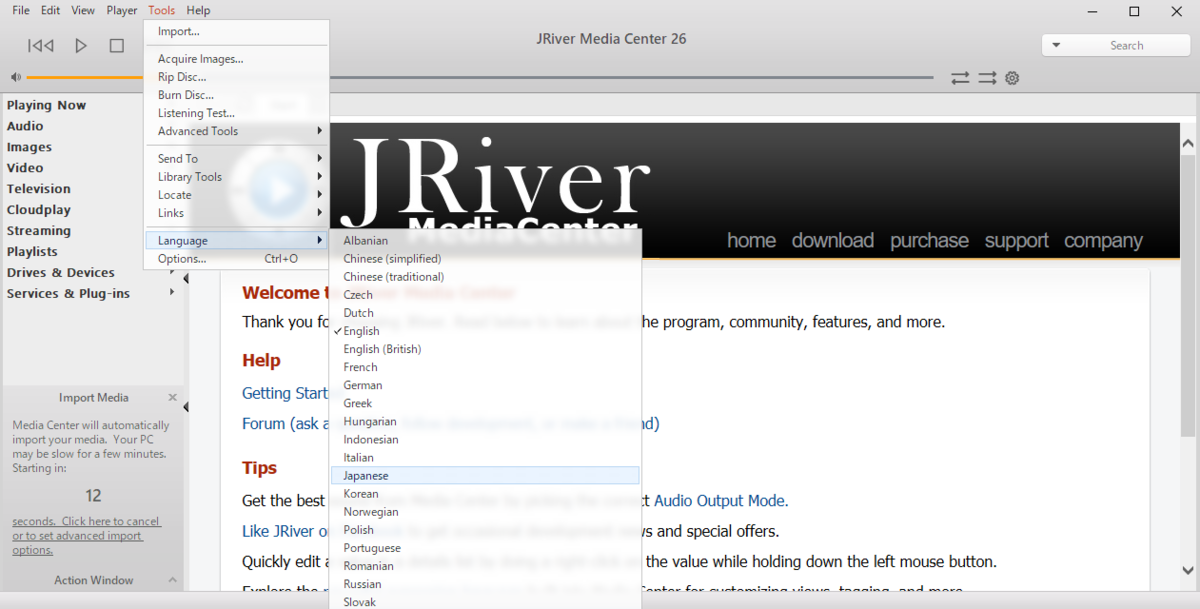Image resolution: width=1200 pixels, height=609 pixels.
Task: Open Options... from Tools menu
Action: pyautogui.click(x=236, y=259)
